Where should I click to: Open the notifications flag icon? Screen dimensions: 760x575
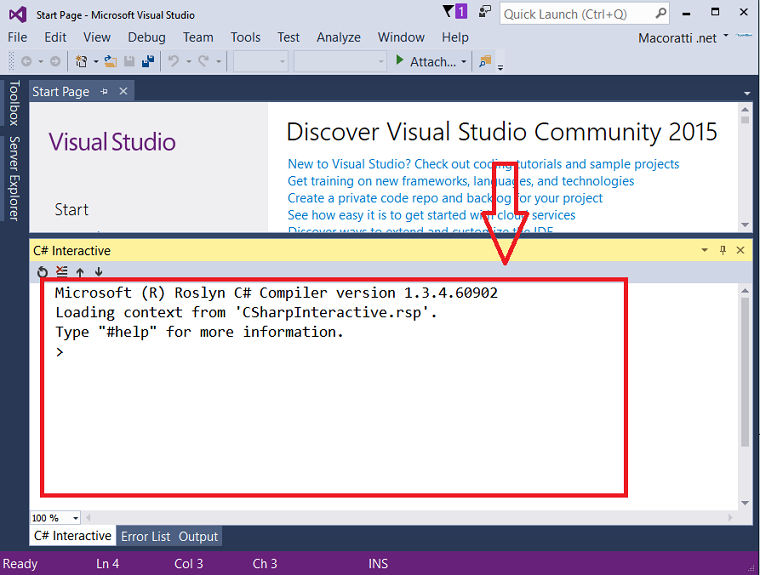[455, 12]
